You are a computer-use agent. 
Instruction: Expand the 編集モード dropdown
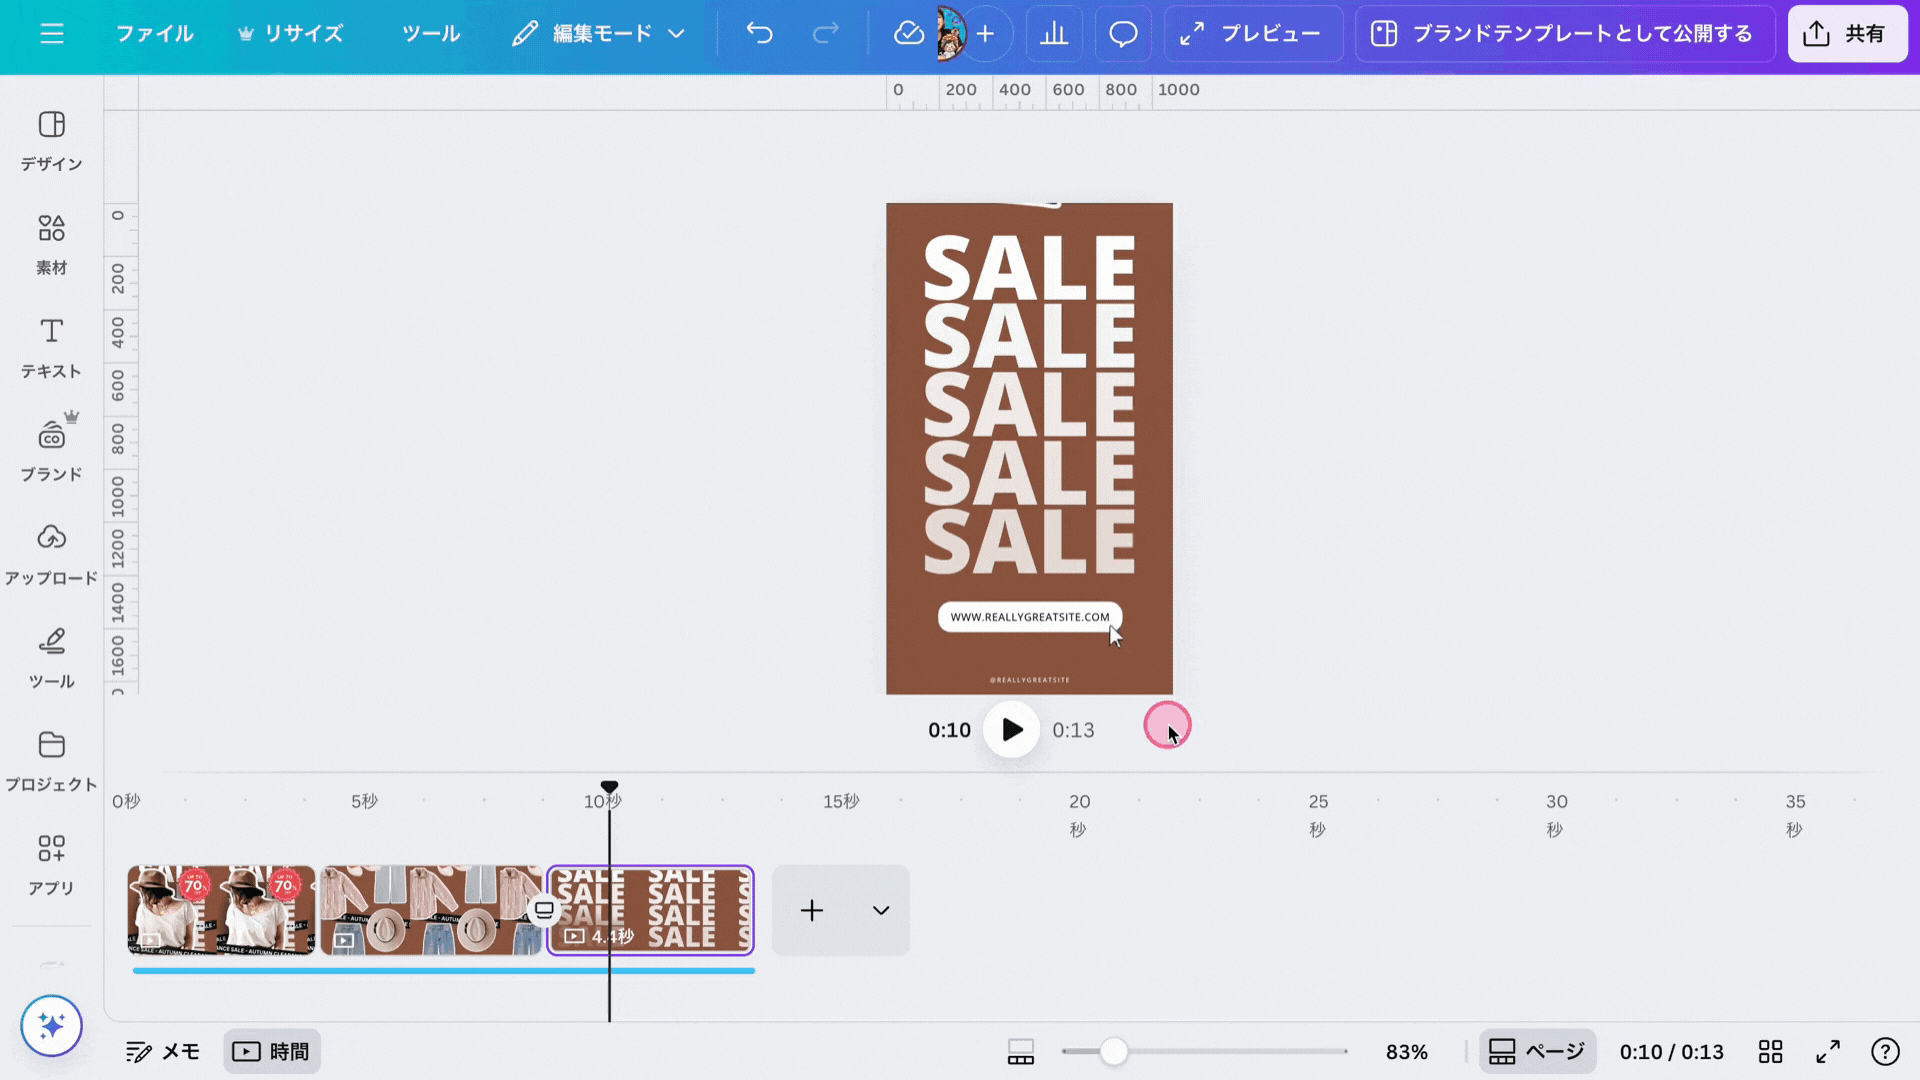tap(599, 33)
